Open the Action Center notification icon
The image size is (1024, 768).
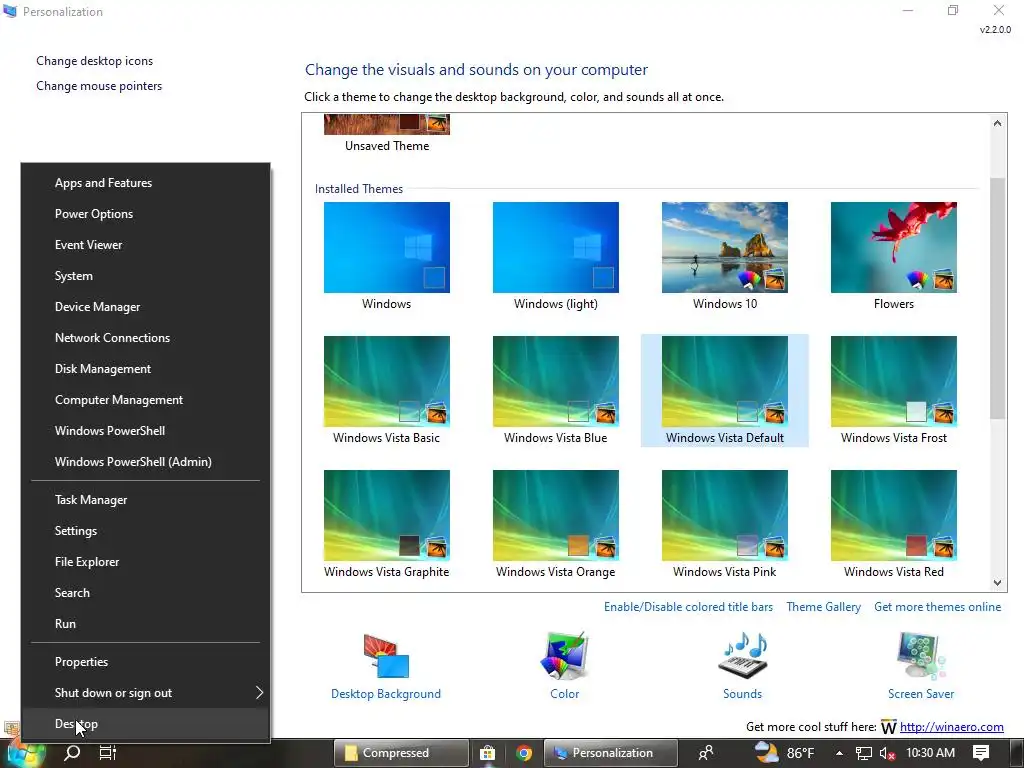click(981, 753)
